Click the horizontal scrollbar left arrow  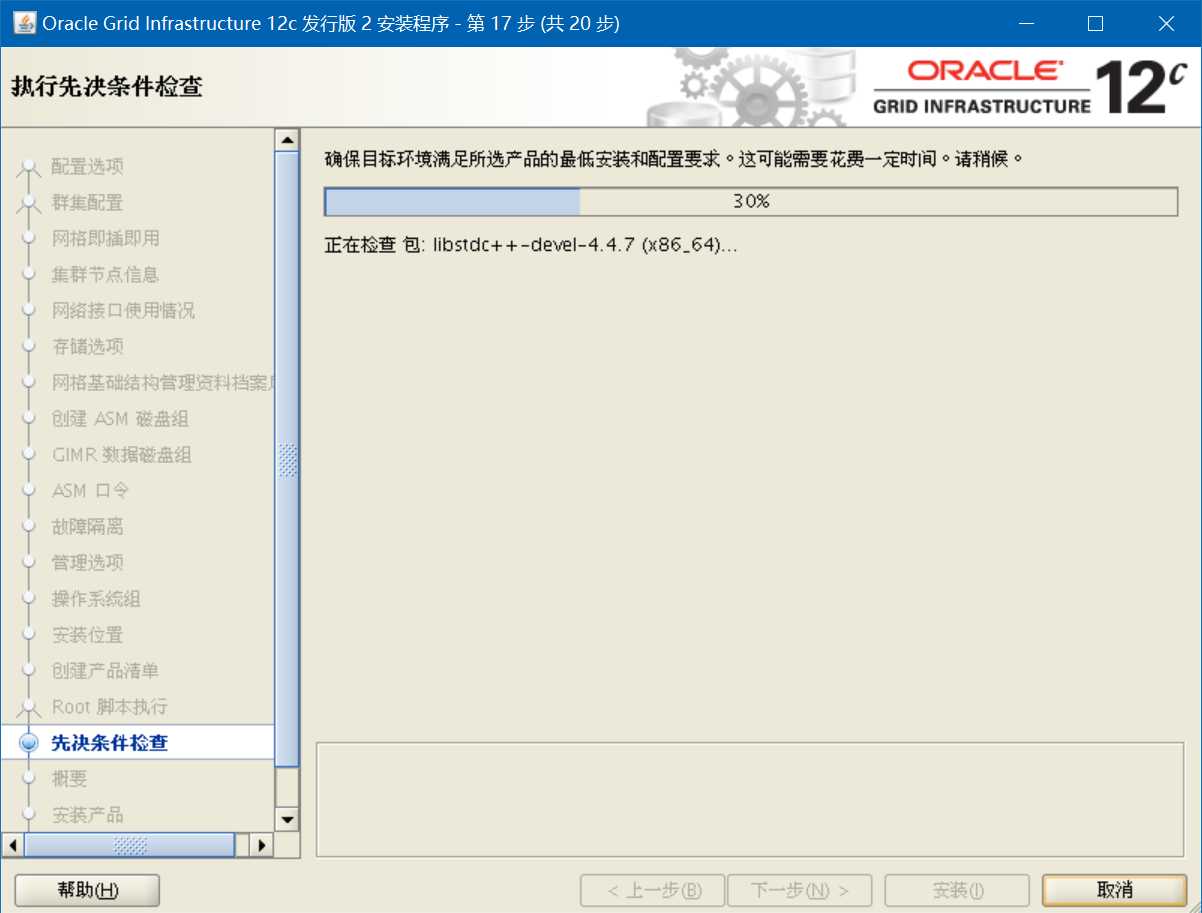[x=12, y=845]
